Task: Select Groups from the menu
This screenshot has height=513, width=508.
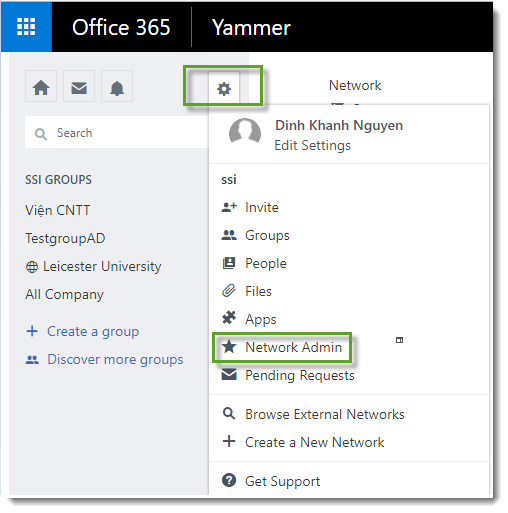Action: [x=267, y=236]
